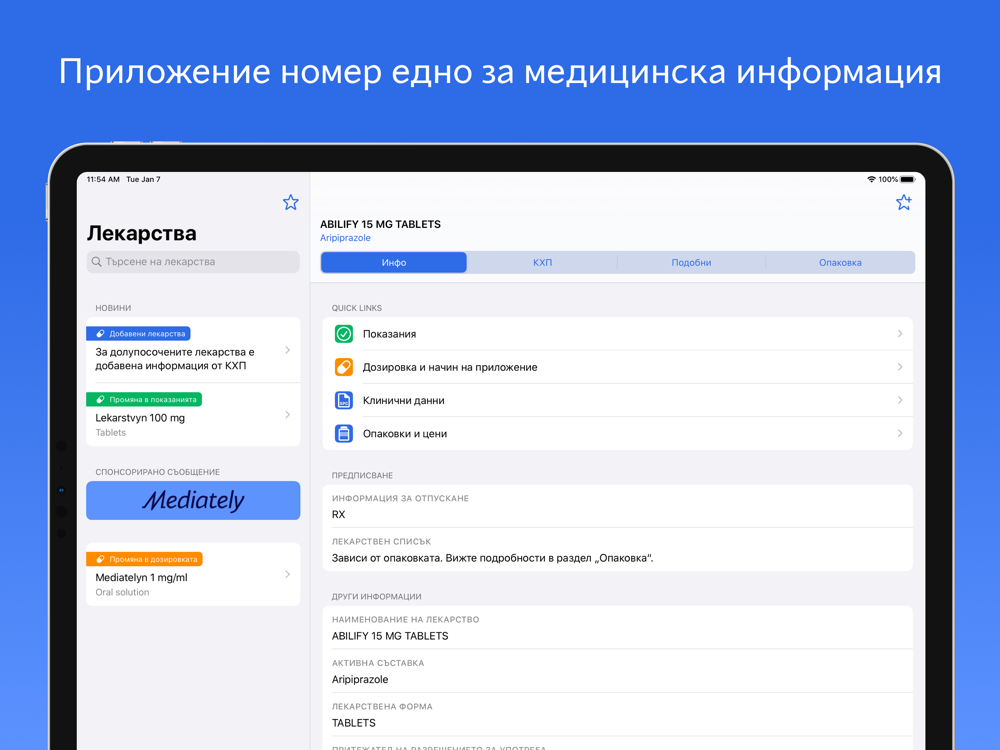Click the magnifier icon in the search field

96,261
